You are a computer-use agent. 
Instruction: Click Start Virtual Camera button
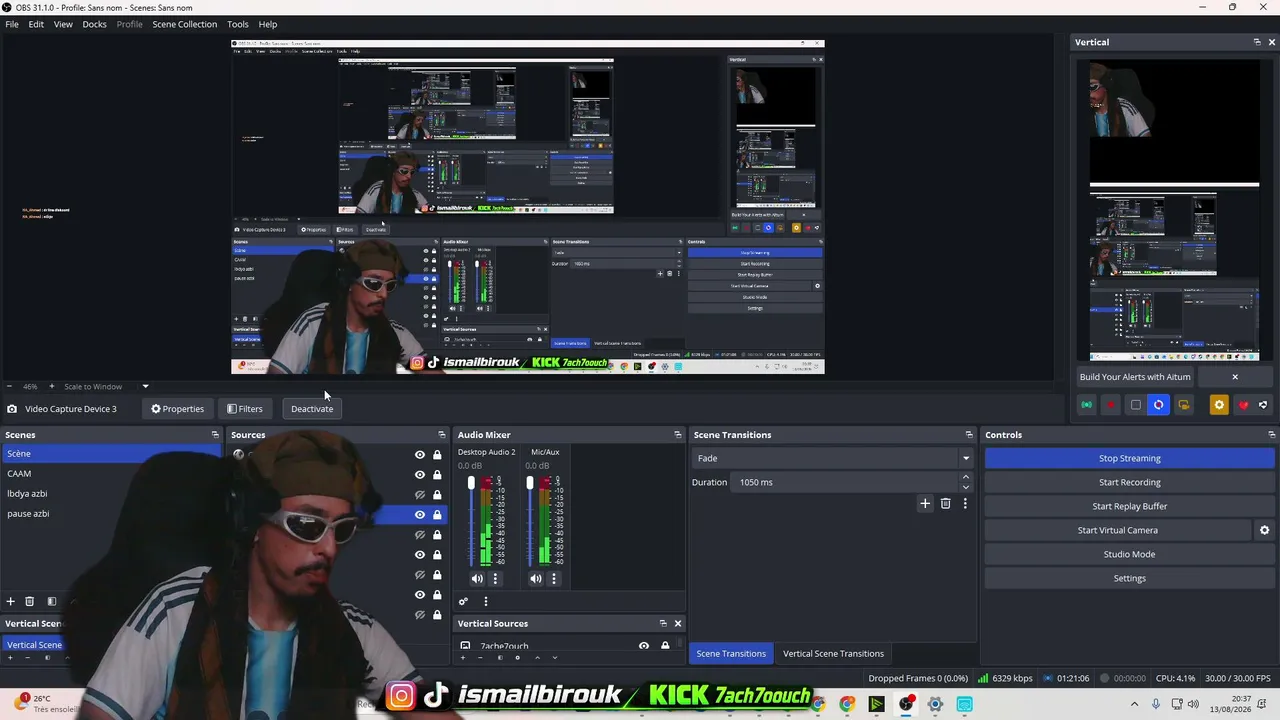coord(1118,530)
